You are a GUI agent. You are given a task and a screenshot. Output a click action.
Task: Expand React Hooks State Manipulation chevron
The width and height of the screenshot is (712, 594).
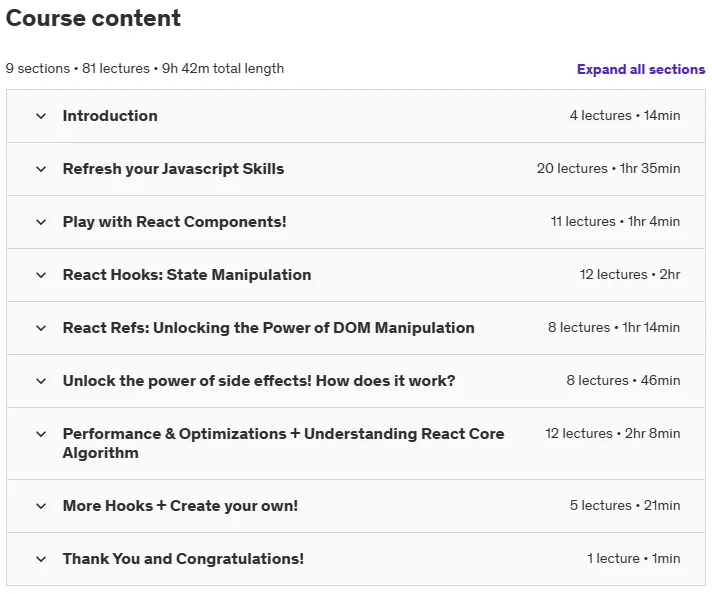(x=41, y=275)
